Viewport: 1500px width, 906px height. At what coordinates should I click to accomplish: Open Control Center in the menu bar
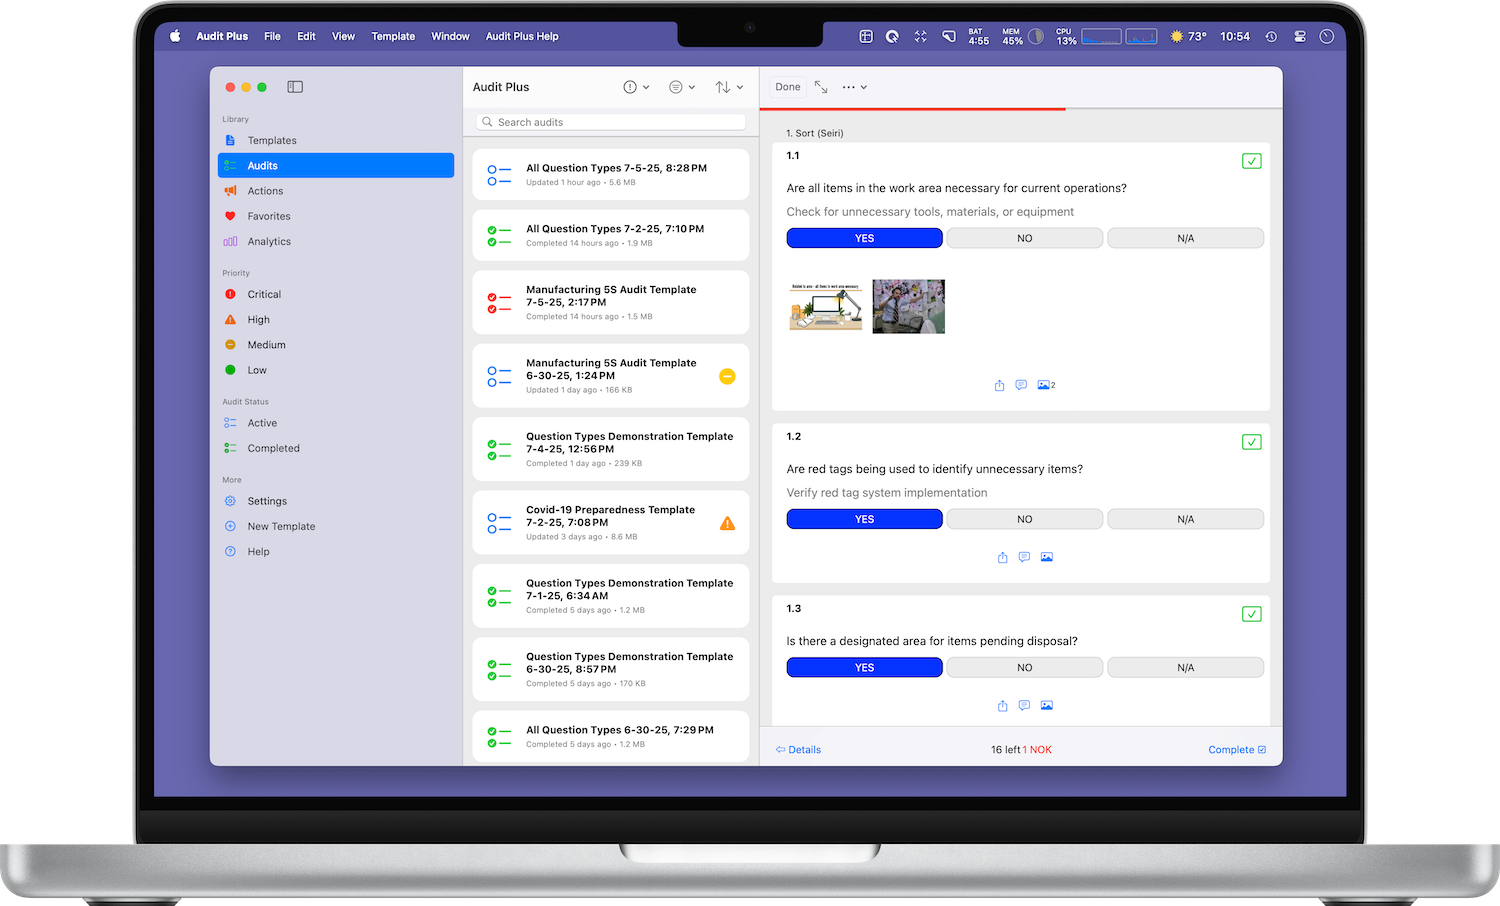pos(1300,36)
